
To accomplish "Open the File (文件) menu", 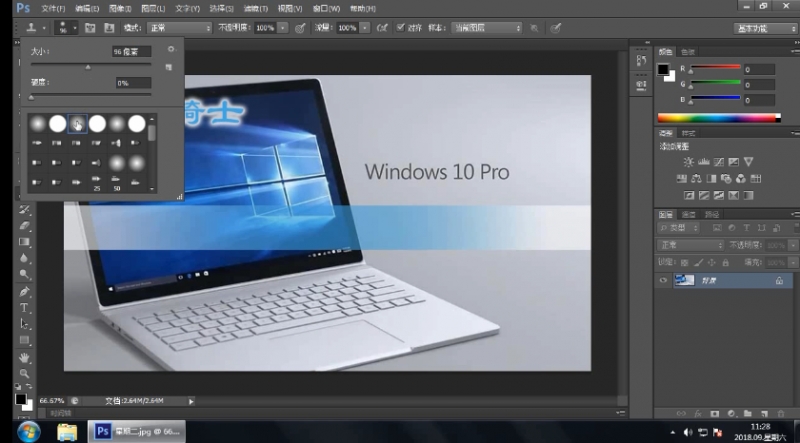I will point(53,9).
